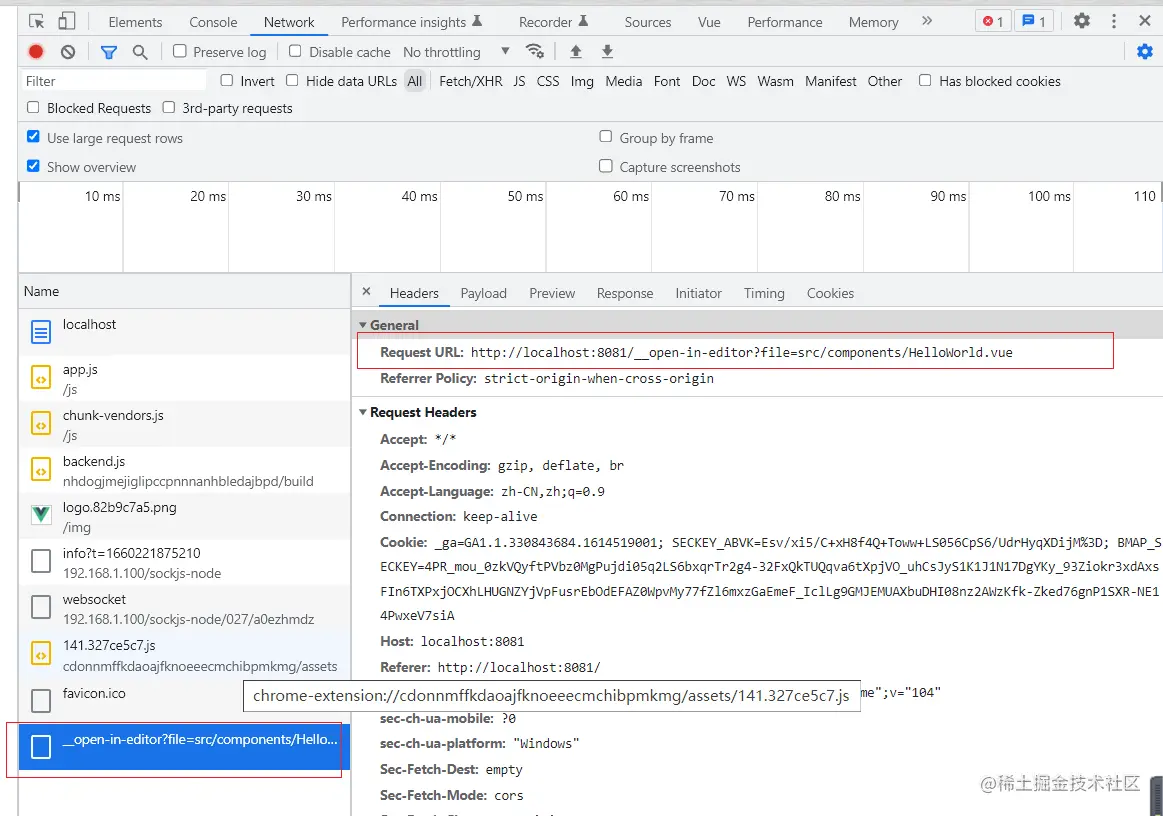Select the app.js script request
The height and width of the screenshot is (816, 1163).
tap(184, 378)
